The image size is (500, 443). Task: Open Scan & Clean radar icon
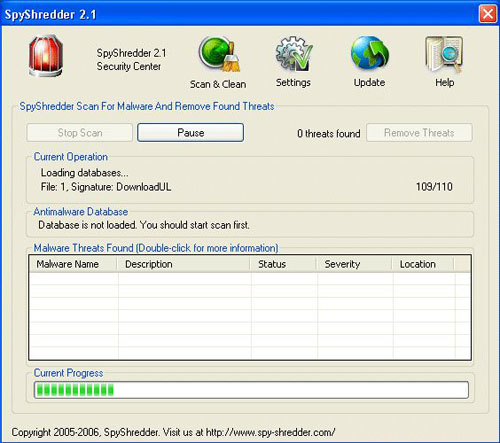click(x=219, y=54)
